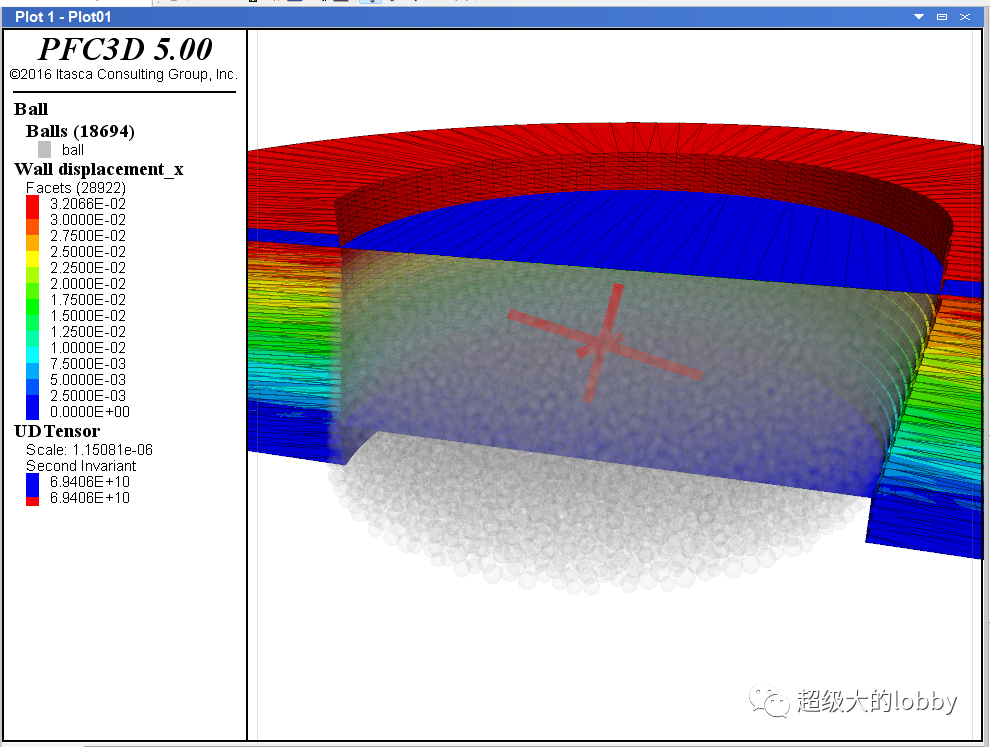The image size is (990, 747).
Task: Click the red tensor cross in the model view
Action: point(603,344)
